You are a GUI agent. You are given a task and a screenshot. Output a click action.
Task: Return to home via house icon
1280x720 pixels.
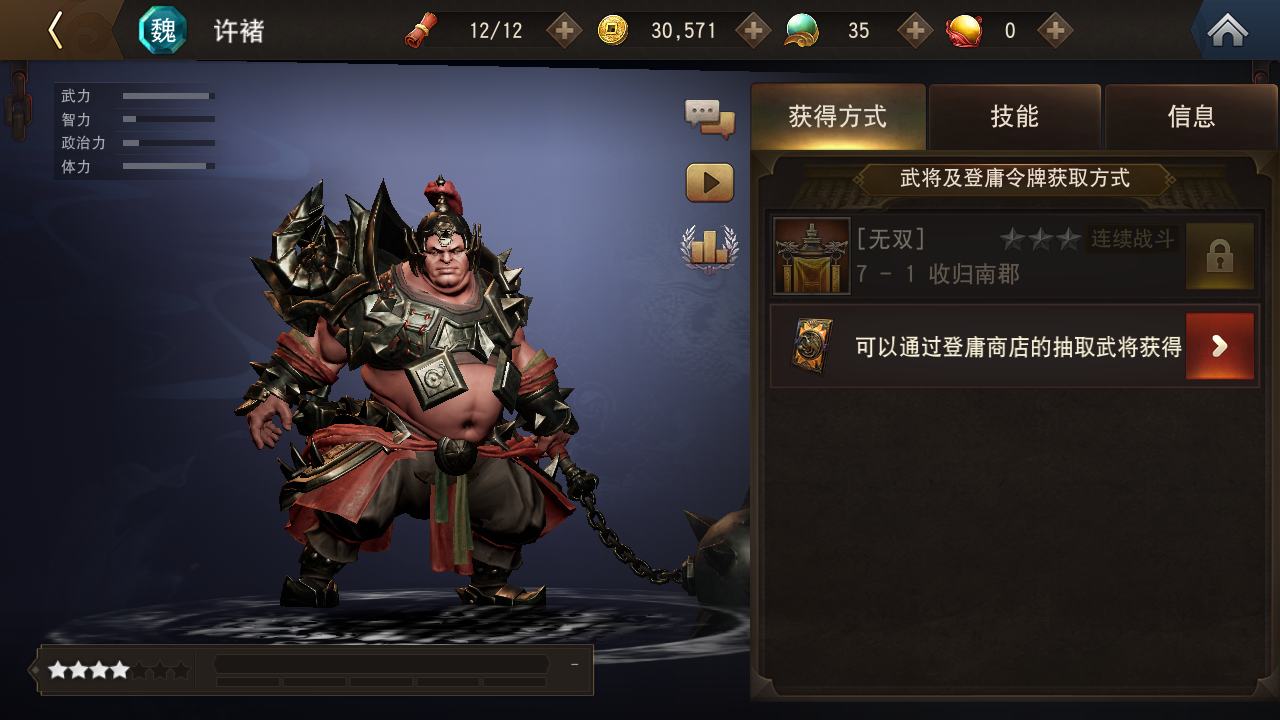[1227, 30]
